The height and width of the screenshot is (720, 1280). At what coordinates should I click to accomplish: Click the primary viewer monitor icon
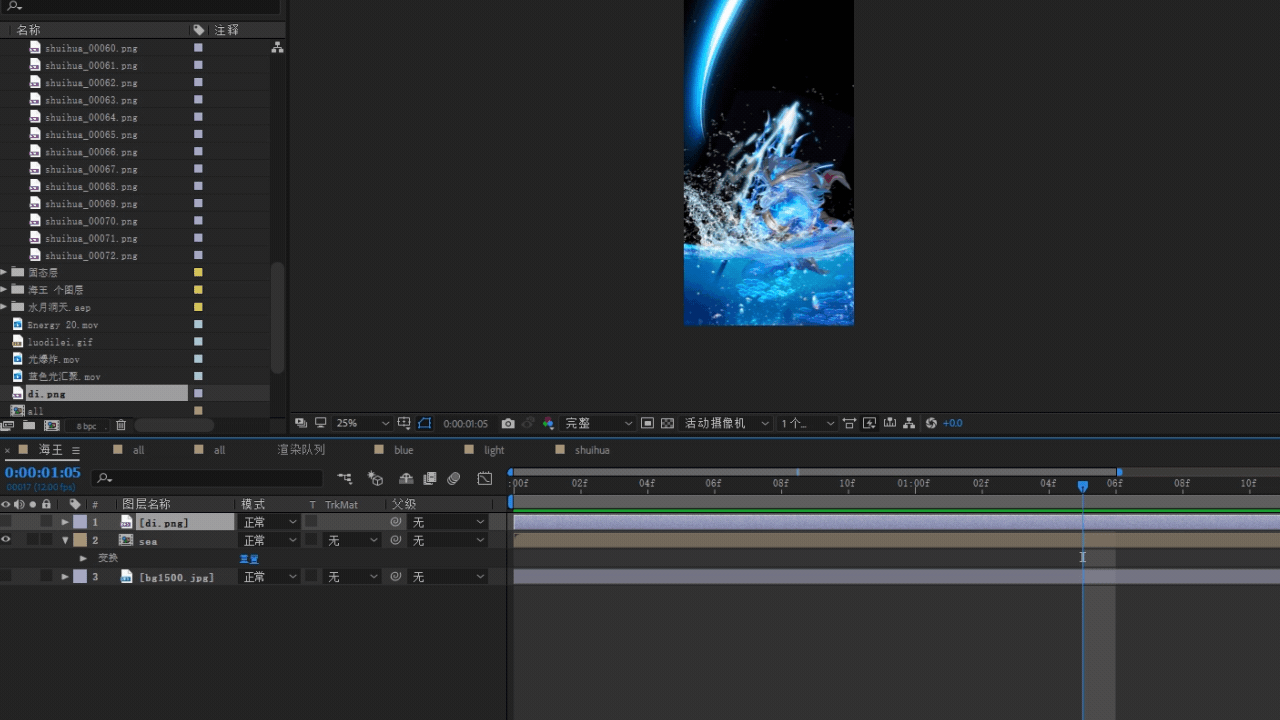pos(320,423)
